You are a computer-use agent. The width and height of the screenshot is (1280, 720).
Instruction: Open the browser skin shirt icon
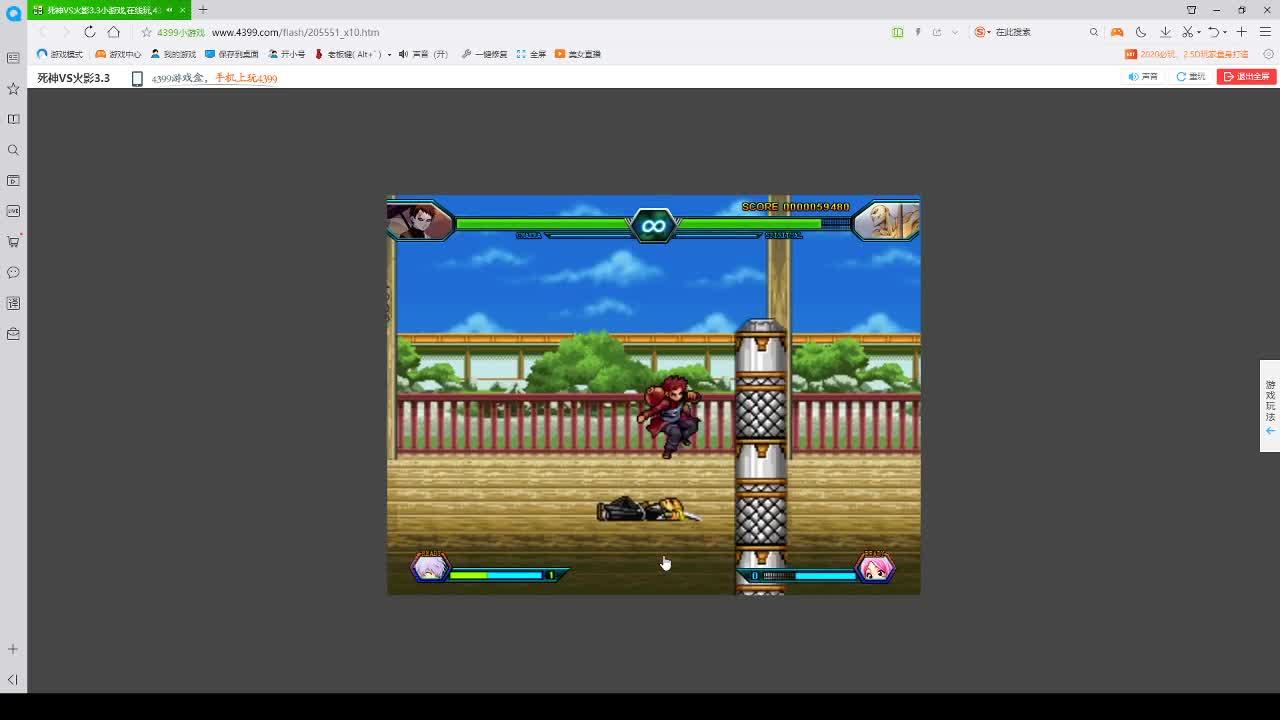tap(1191, 10)
